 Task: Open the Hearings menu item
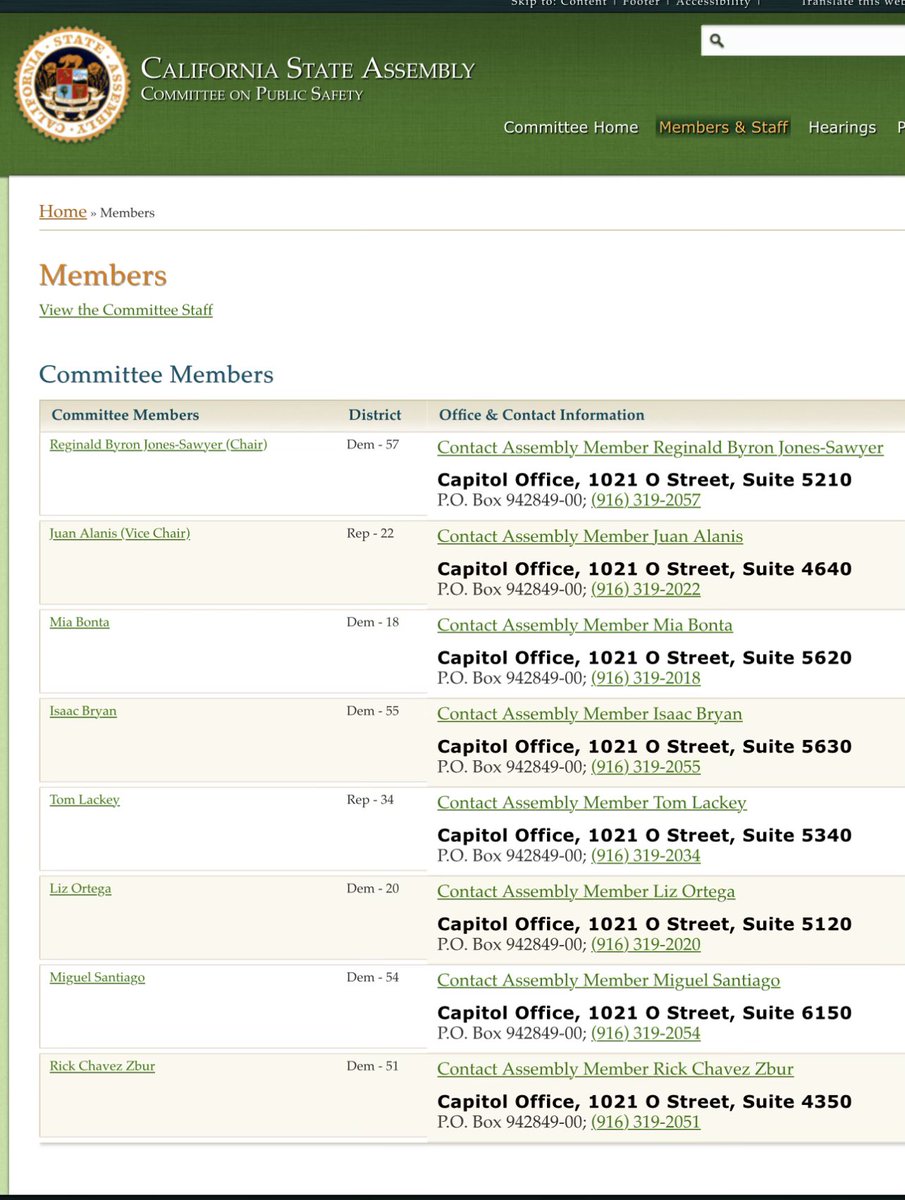(842, 127)
